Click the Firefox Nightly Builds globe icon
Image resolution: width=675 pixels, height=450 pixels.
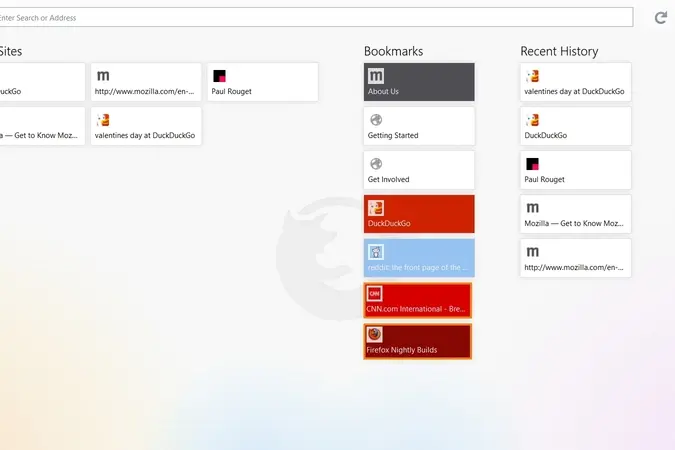click(x=374, y=335)
